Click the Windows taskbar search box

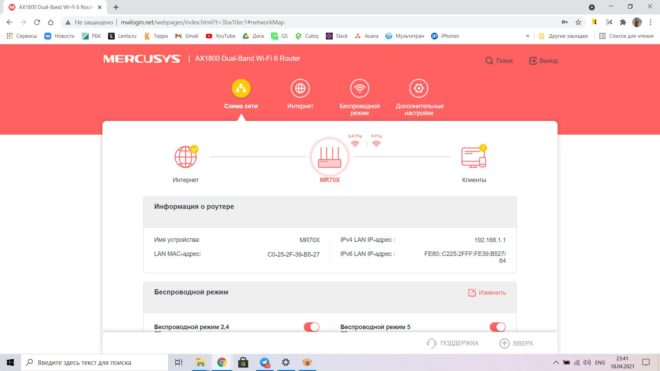click(94, 362)
